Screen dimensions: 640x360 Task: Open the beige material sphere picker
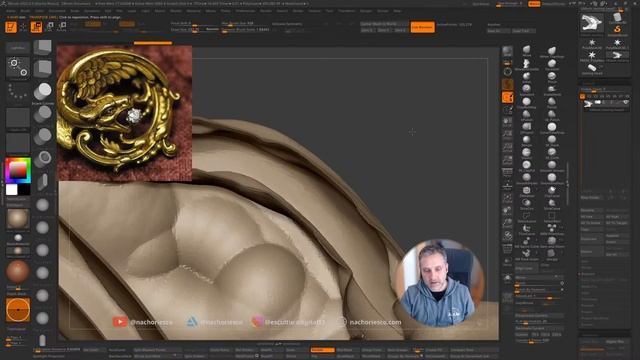18,219
